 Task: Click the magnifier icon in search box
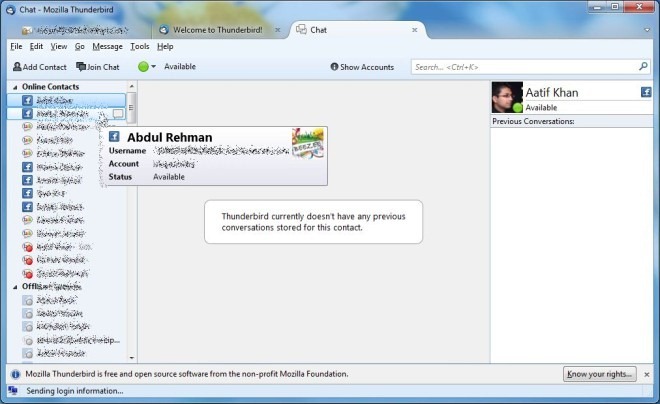tap(643, 66)
